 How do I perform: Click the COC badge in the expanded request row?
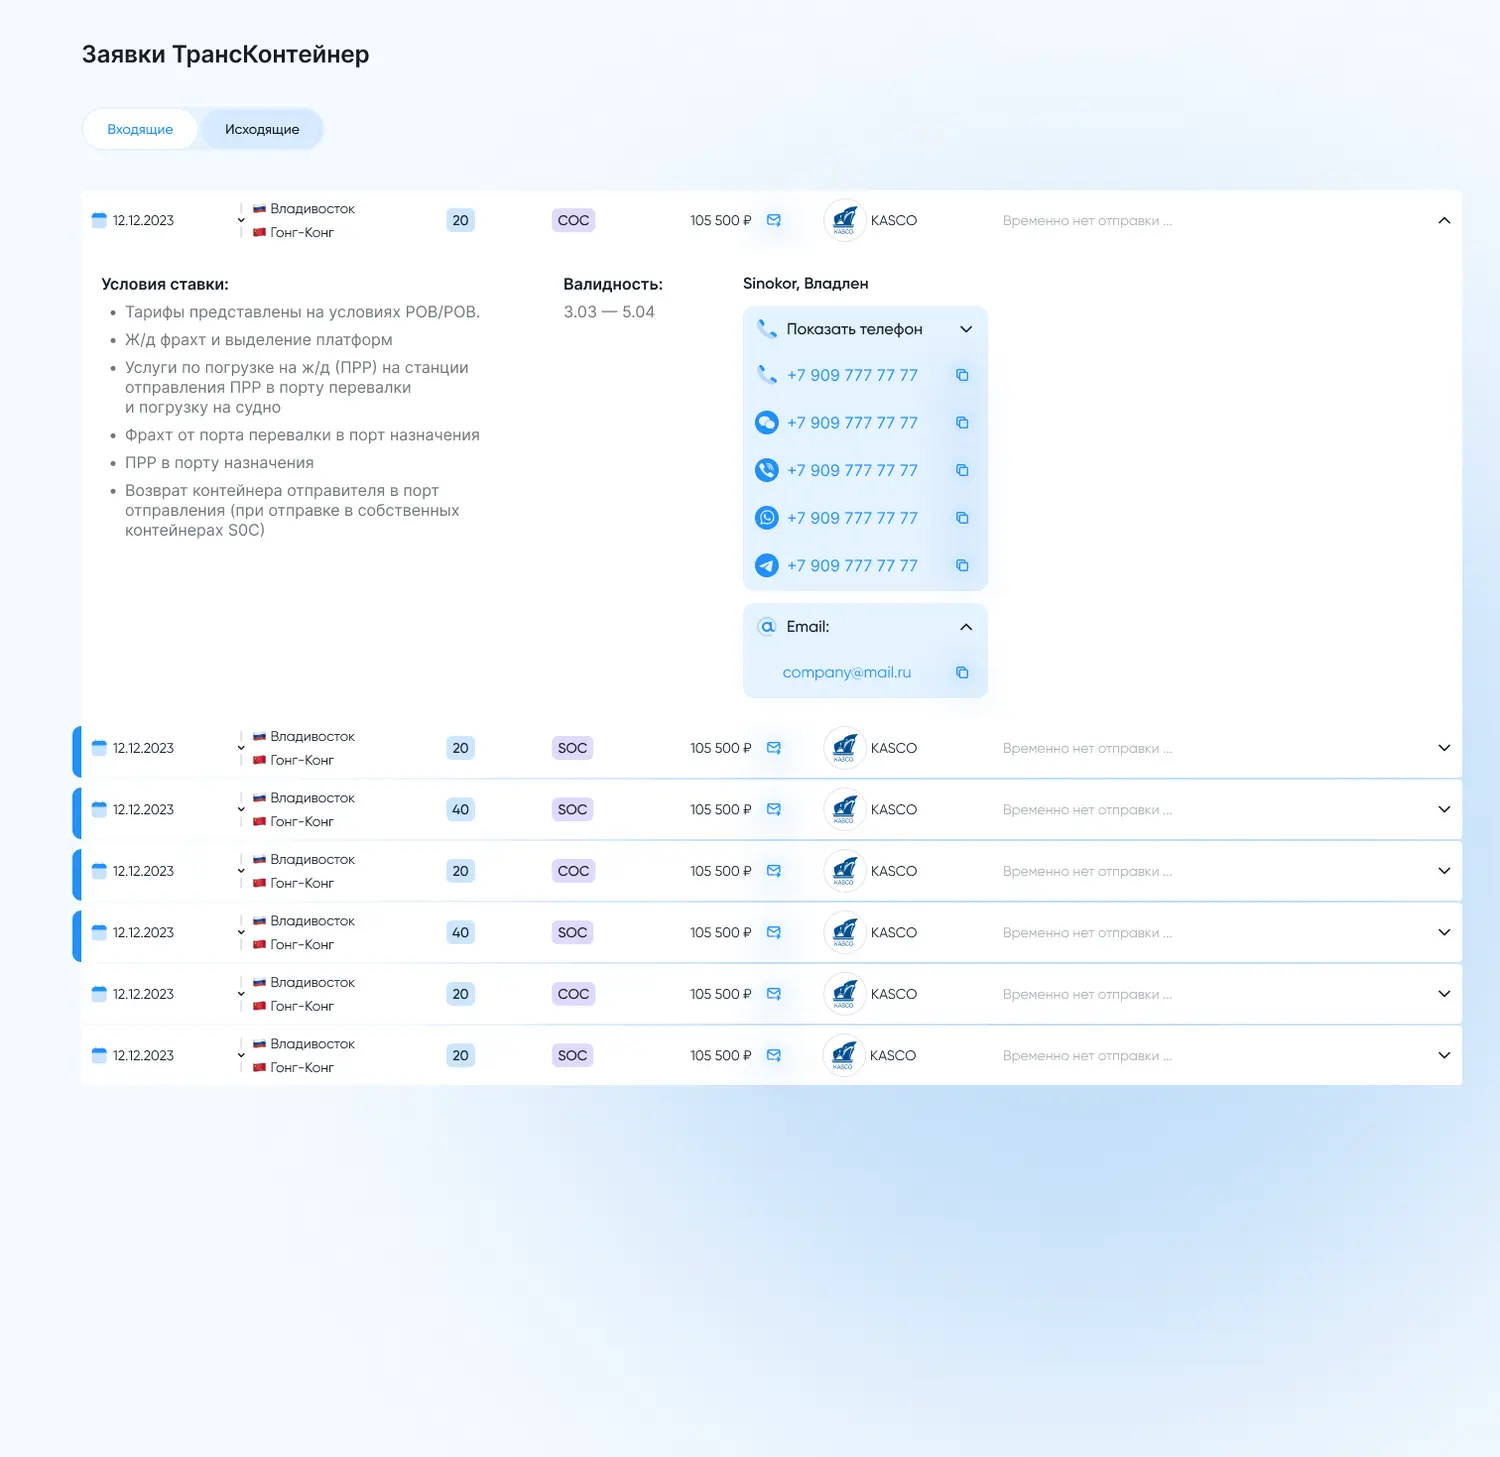tap(574, 220)
